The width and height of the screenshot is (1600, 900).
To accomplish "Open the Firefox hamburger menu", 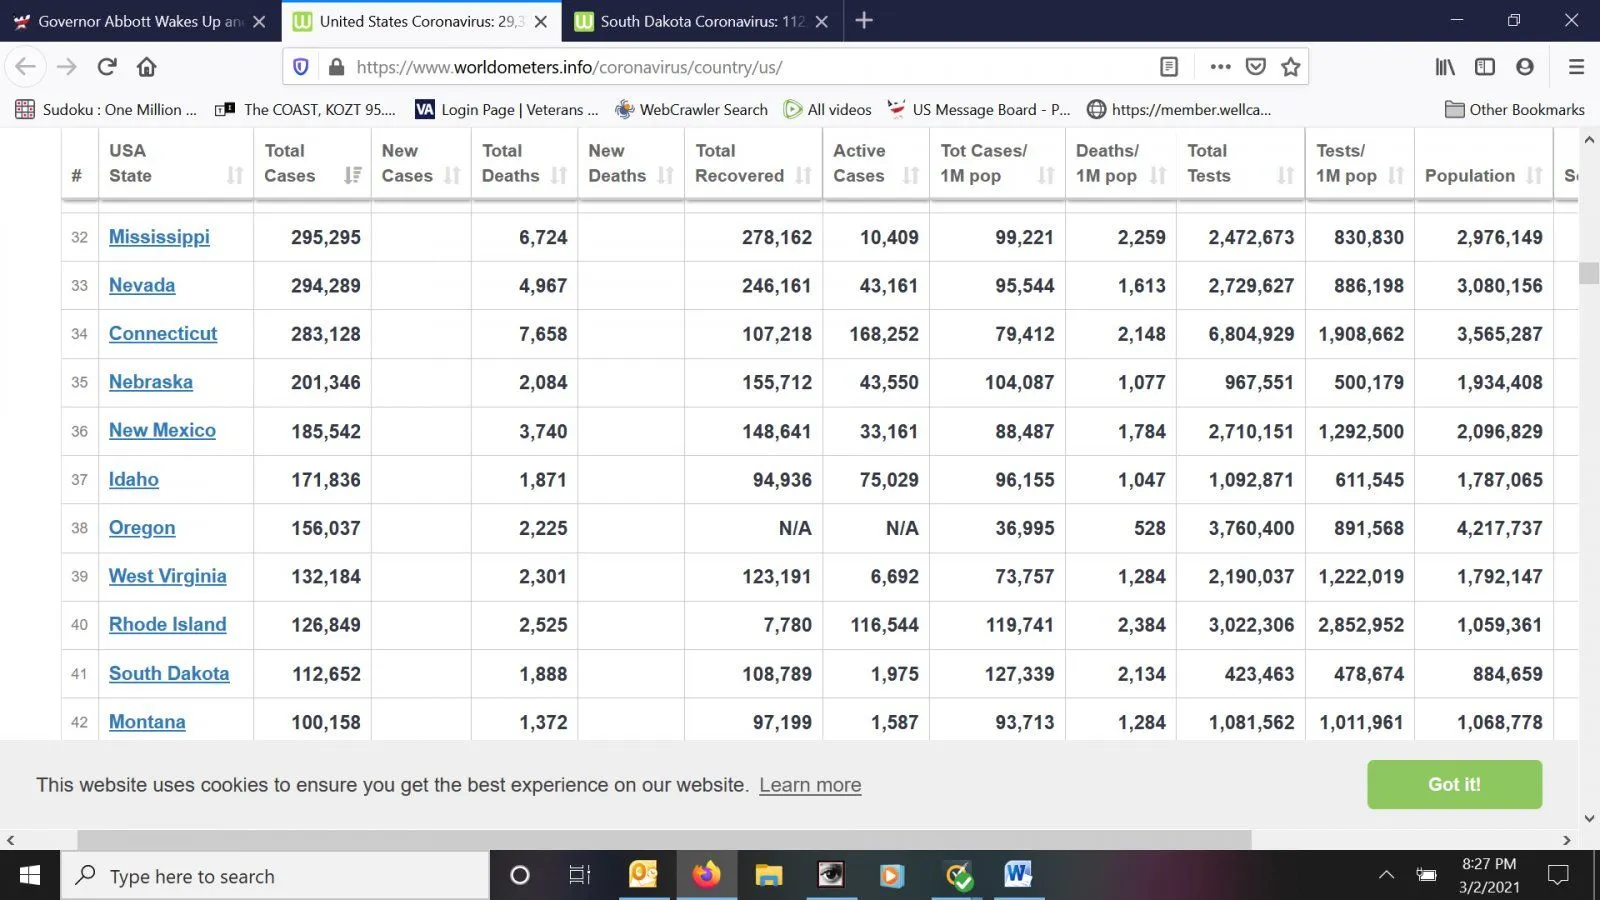I will pos(1576,67).
